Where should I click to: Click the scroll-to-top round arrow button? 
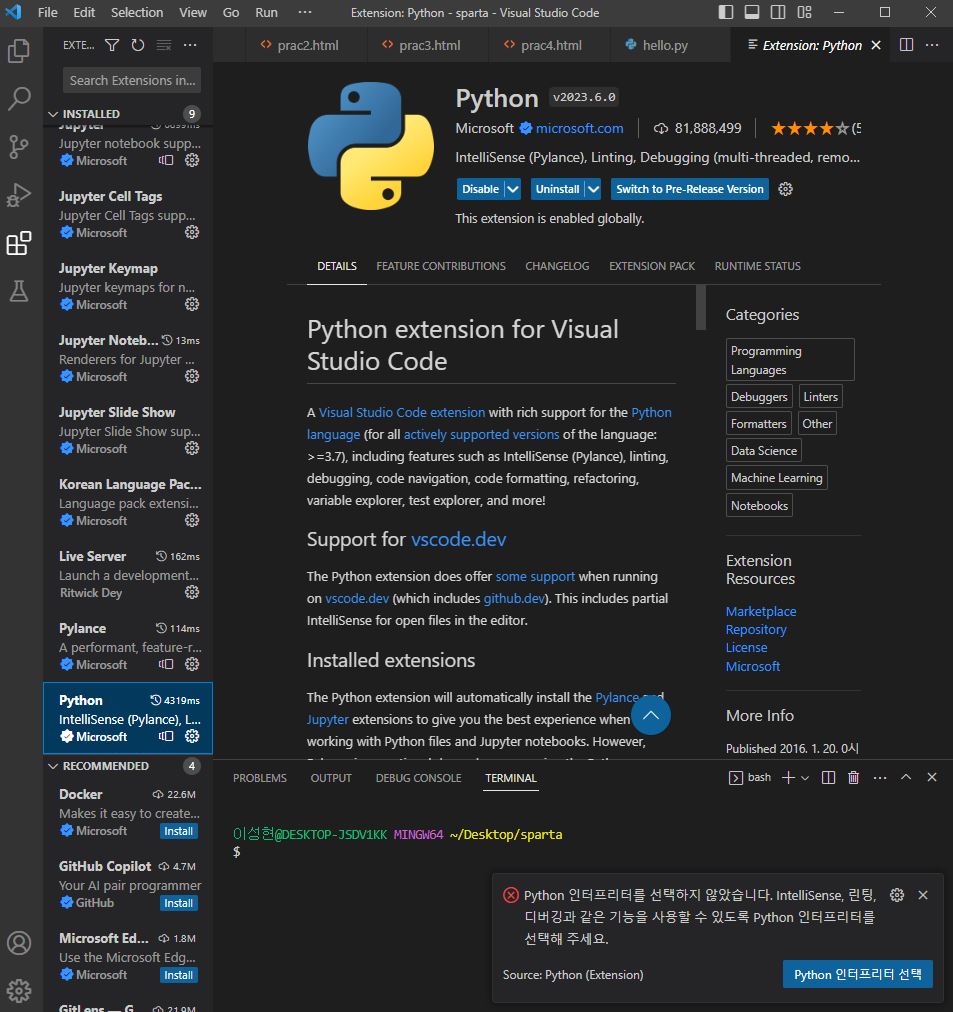coord(650,715)
